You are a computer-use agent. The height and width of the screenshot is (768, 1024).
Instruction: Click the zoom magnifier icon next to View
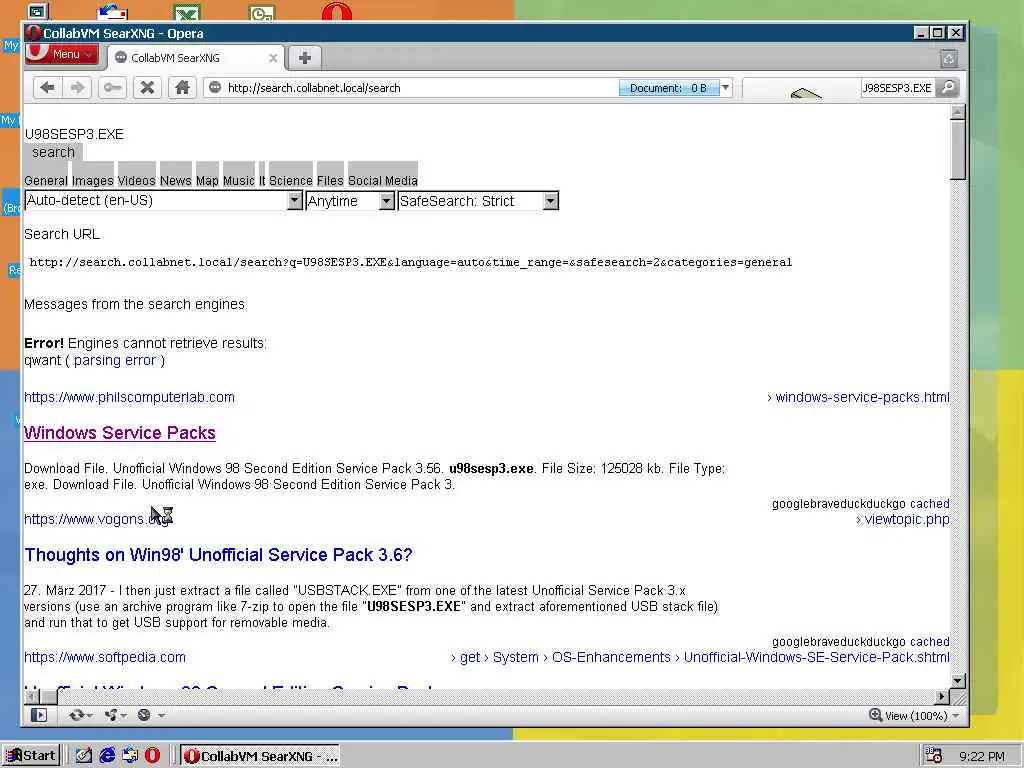point(875,715)
